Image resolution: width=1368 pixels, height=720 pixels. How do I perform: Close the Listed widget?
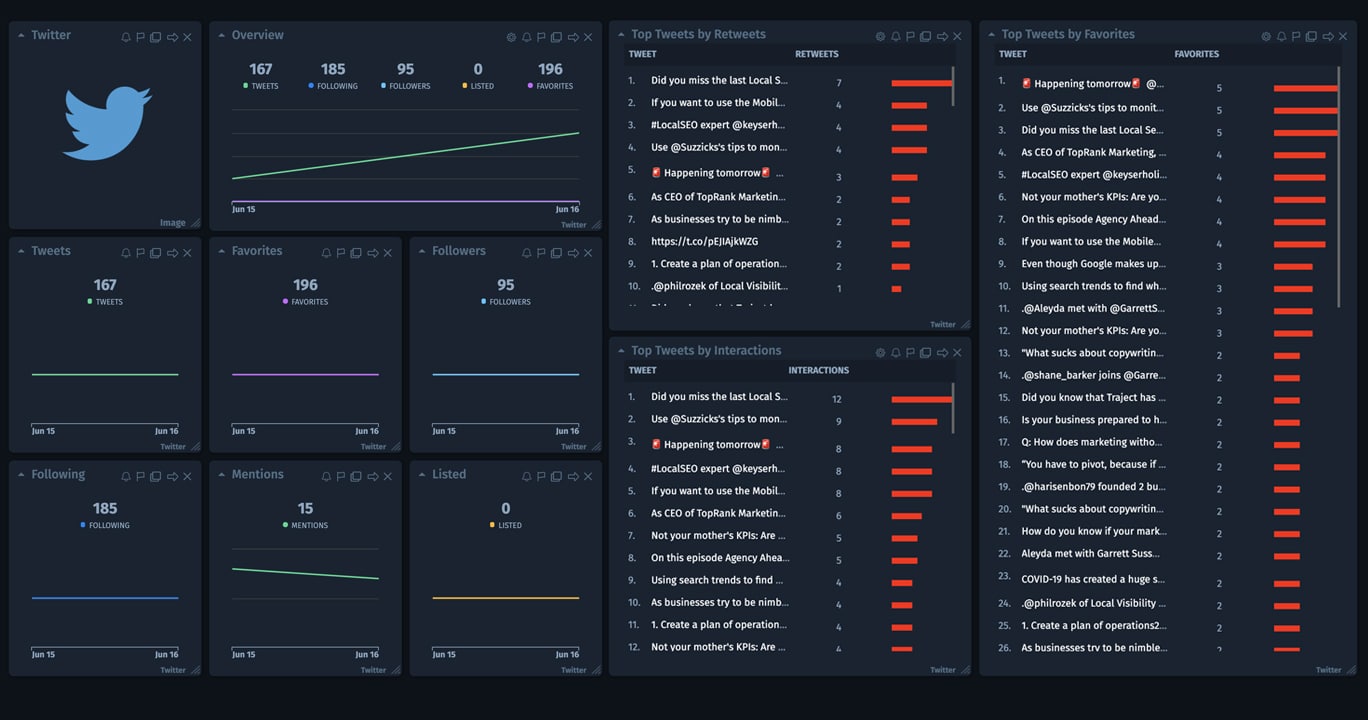[588, 477]
